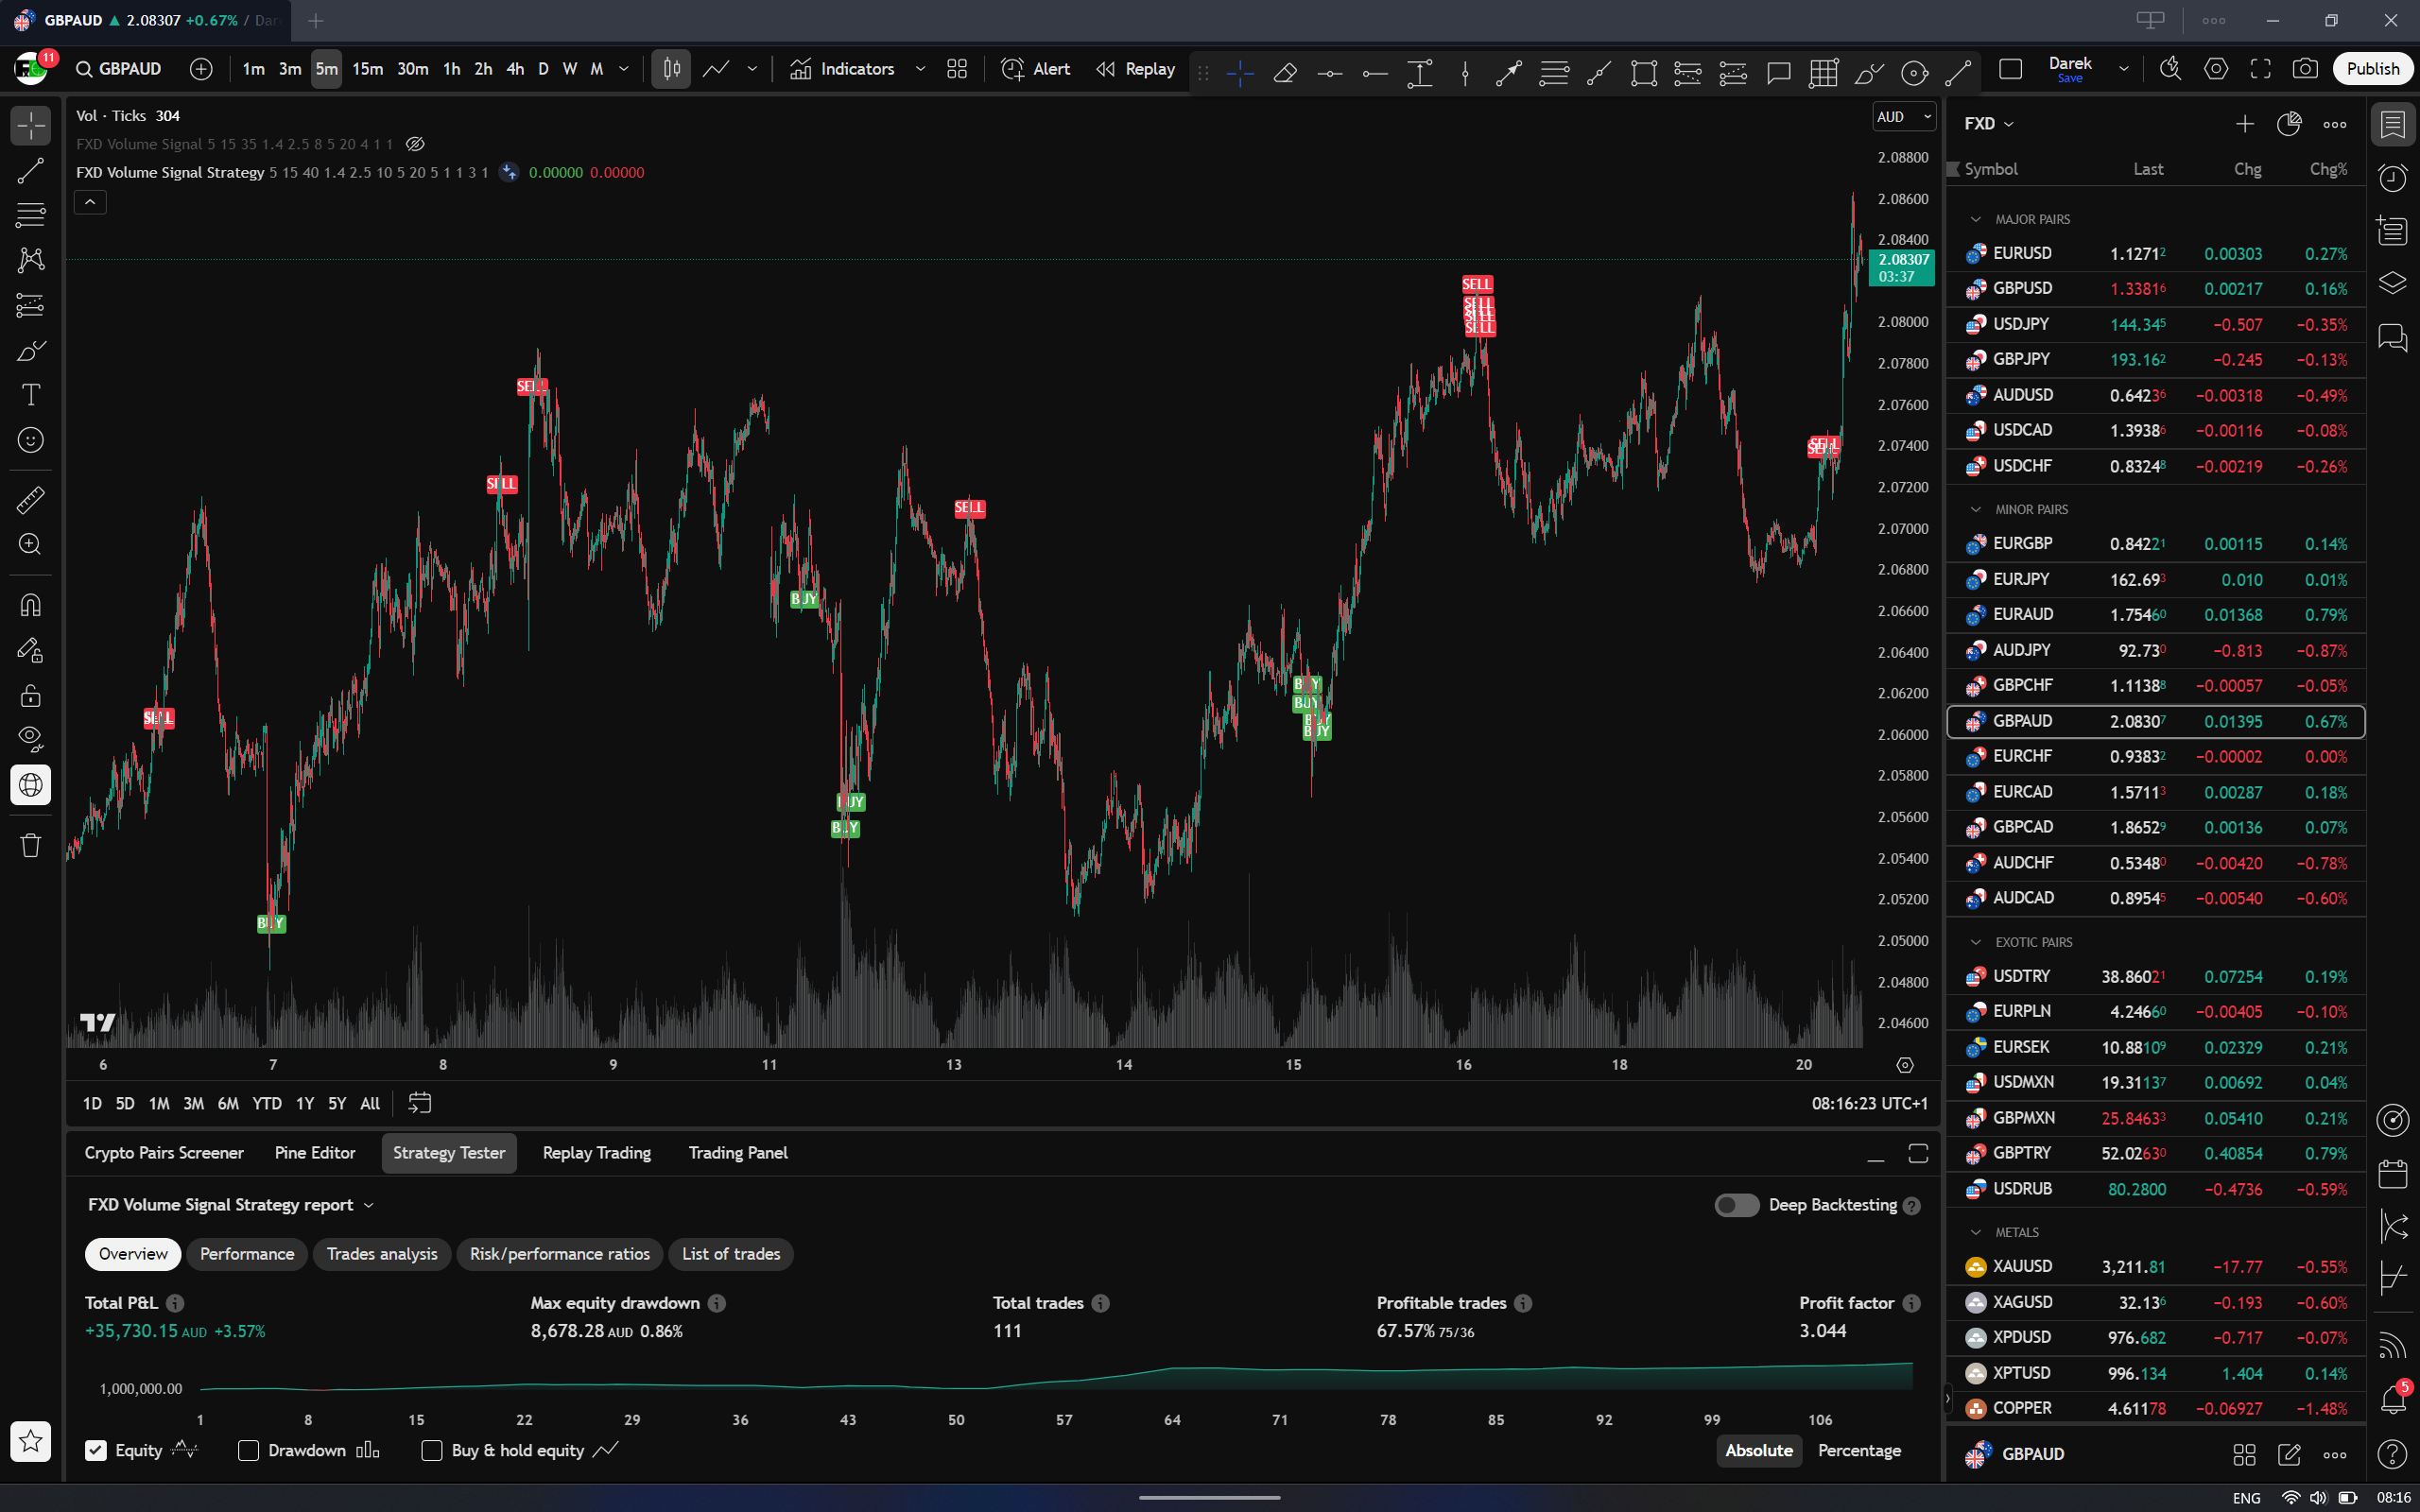
Task: Switch equity chart to Percentage
Action: tap(1859, 1450)
